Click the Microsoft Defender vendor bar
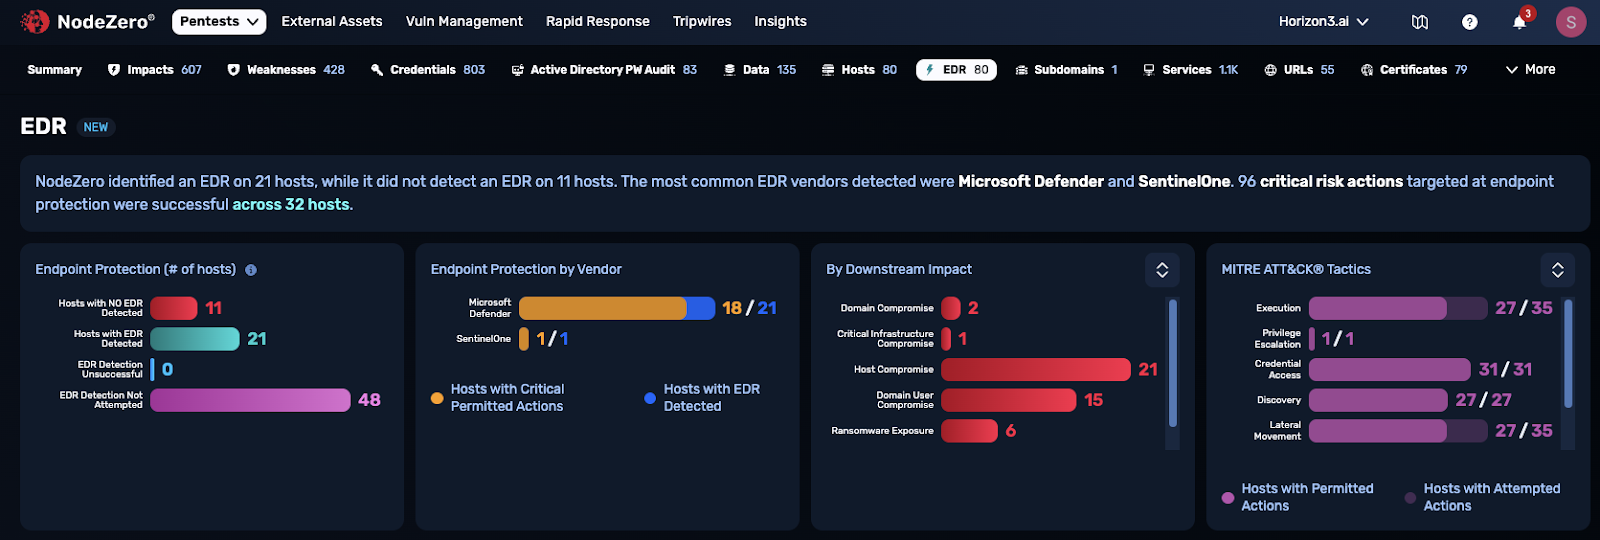 [x=617, y=308]
